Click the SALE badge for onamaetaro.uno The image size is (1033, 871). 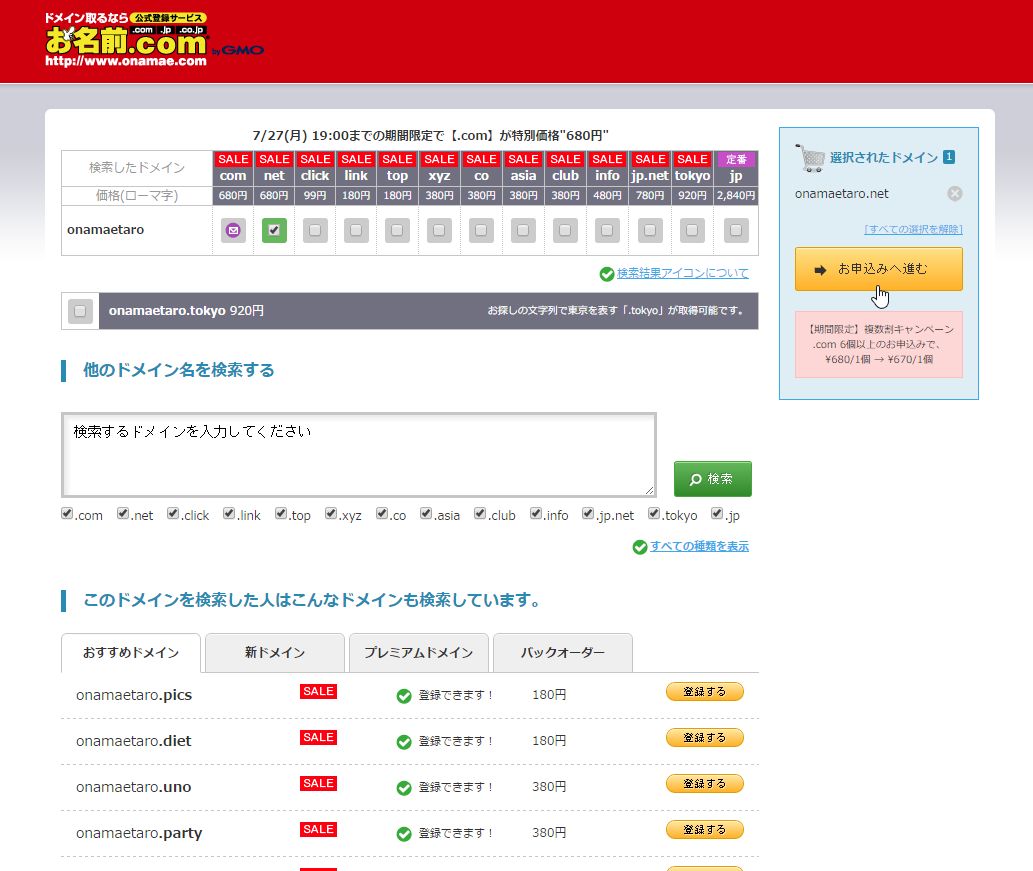(318, 783)
